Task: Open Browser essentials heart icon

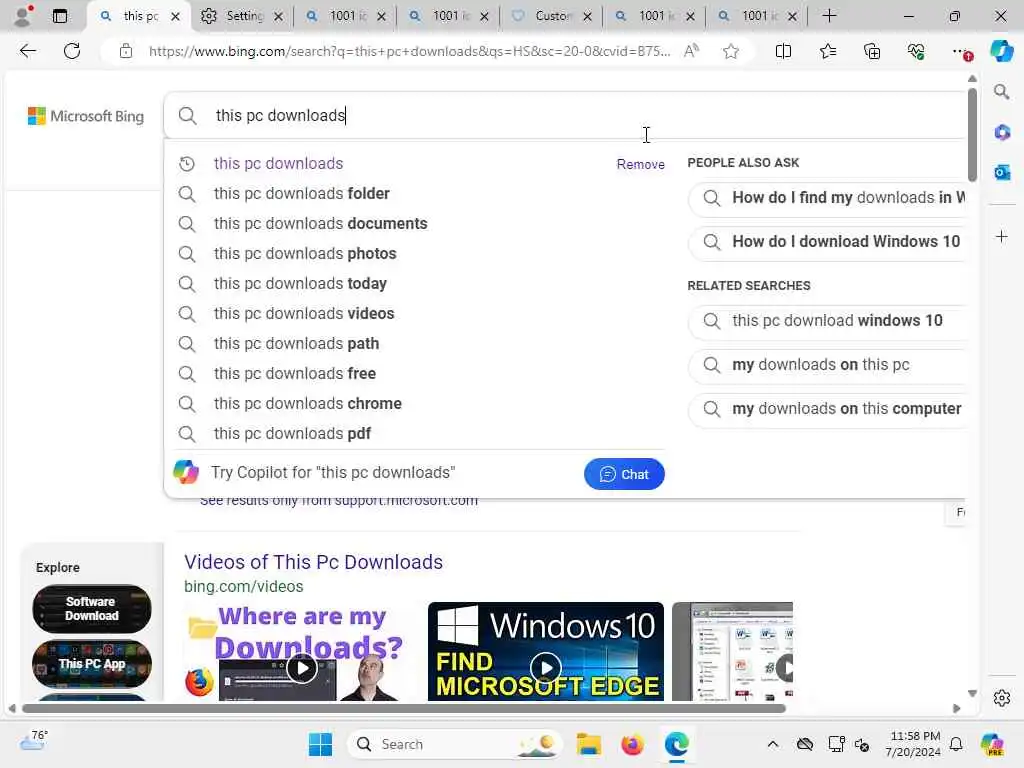Action: pos(916,51)
